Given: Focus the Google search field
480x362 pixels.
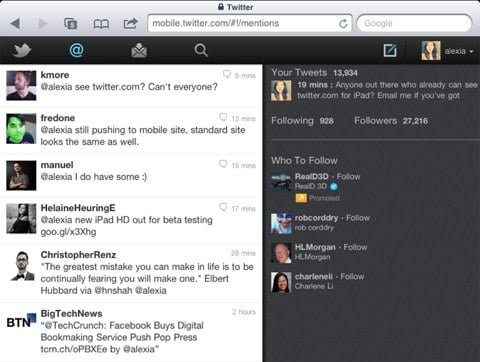Looking at the screenshot, I should tap(414, 23).
